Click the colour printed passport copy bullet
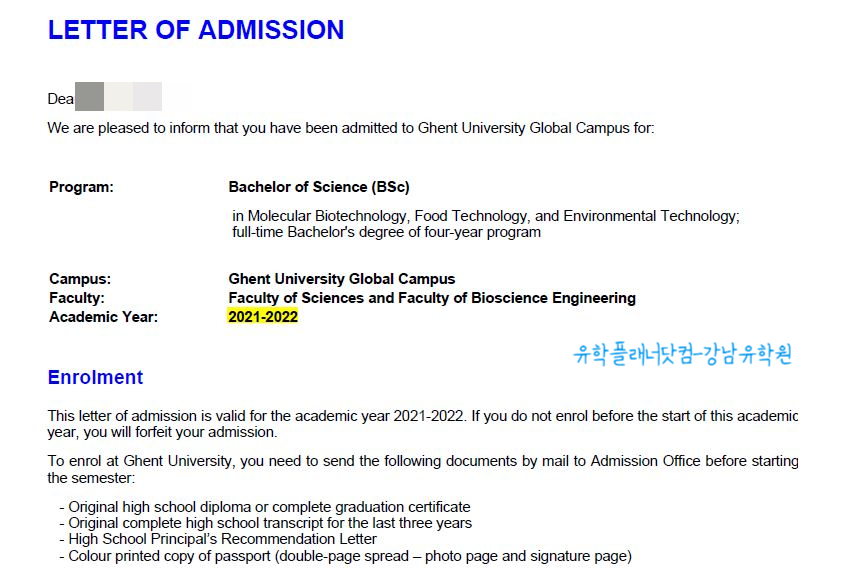The image size is (848, 568). [346, 556]
